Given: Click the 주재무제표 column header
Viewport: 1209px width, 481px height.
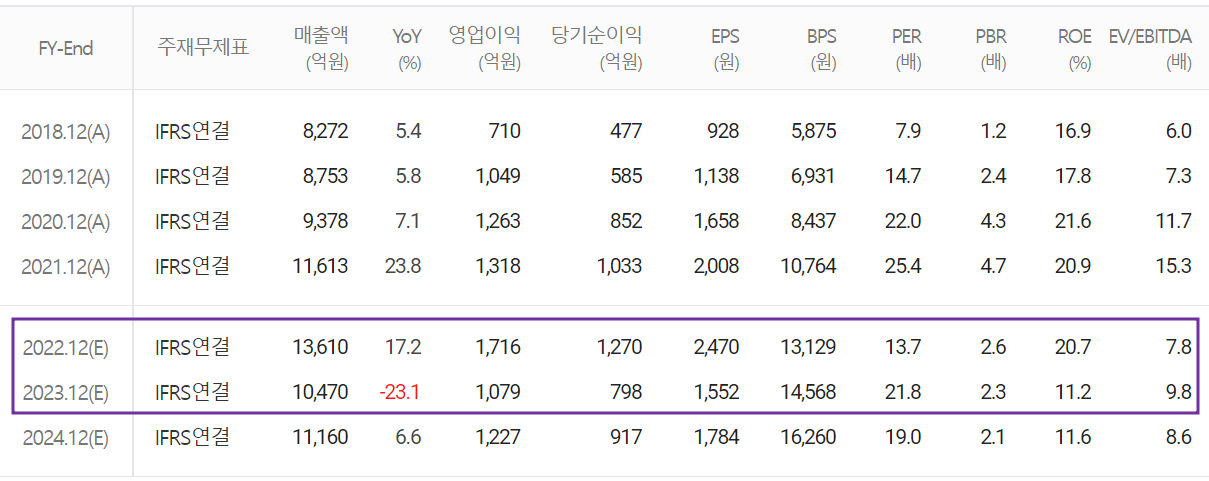Looking at the screenshot, I should pyautogui.click(x=203, y=48).
